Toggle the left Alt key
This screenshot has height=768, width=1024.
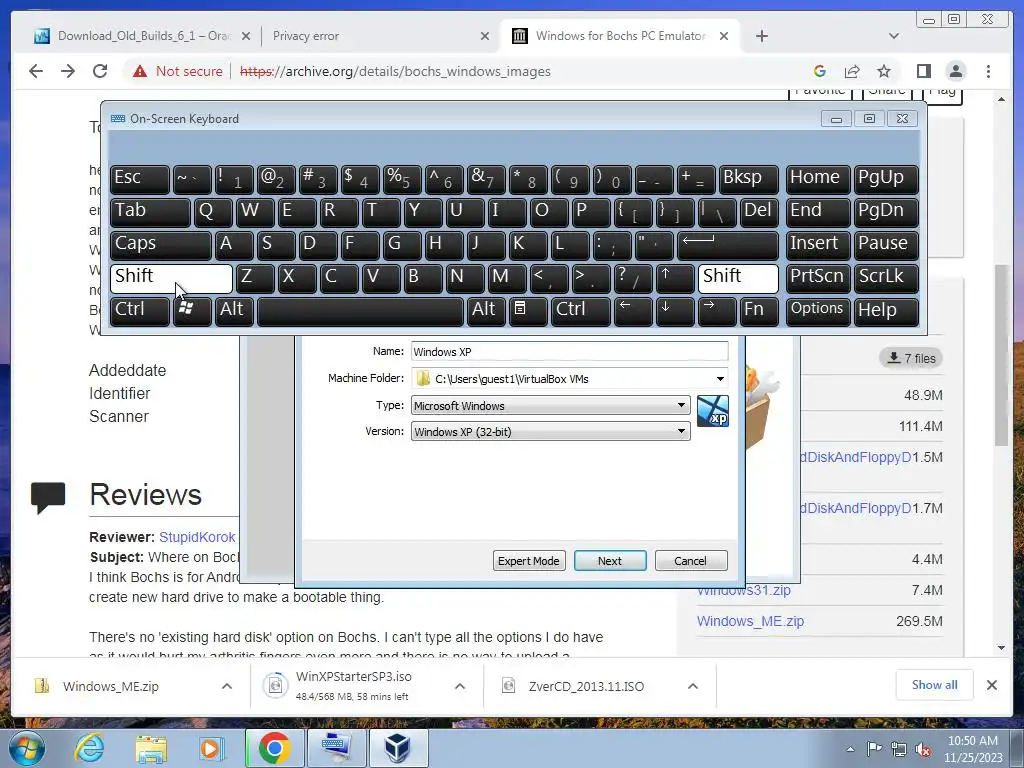[x=234, y=310]
